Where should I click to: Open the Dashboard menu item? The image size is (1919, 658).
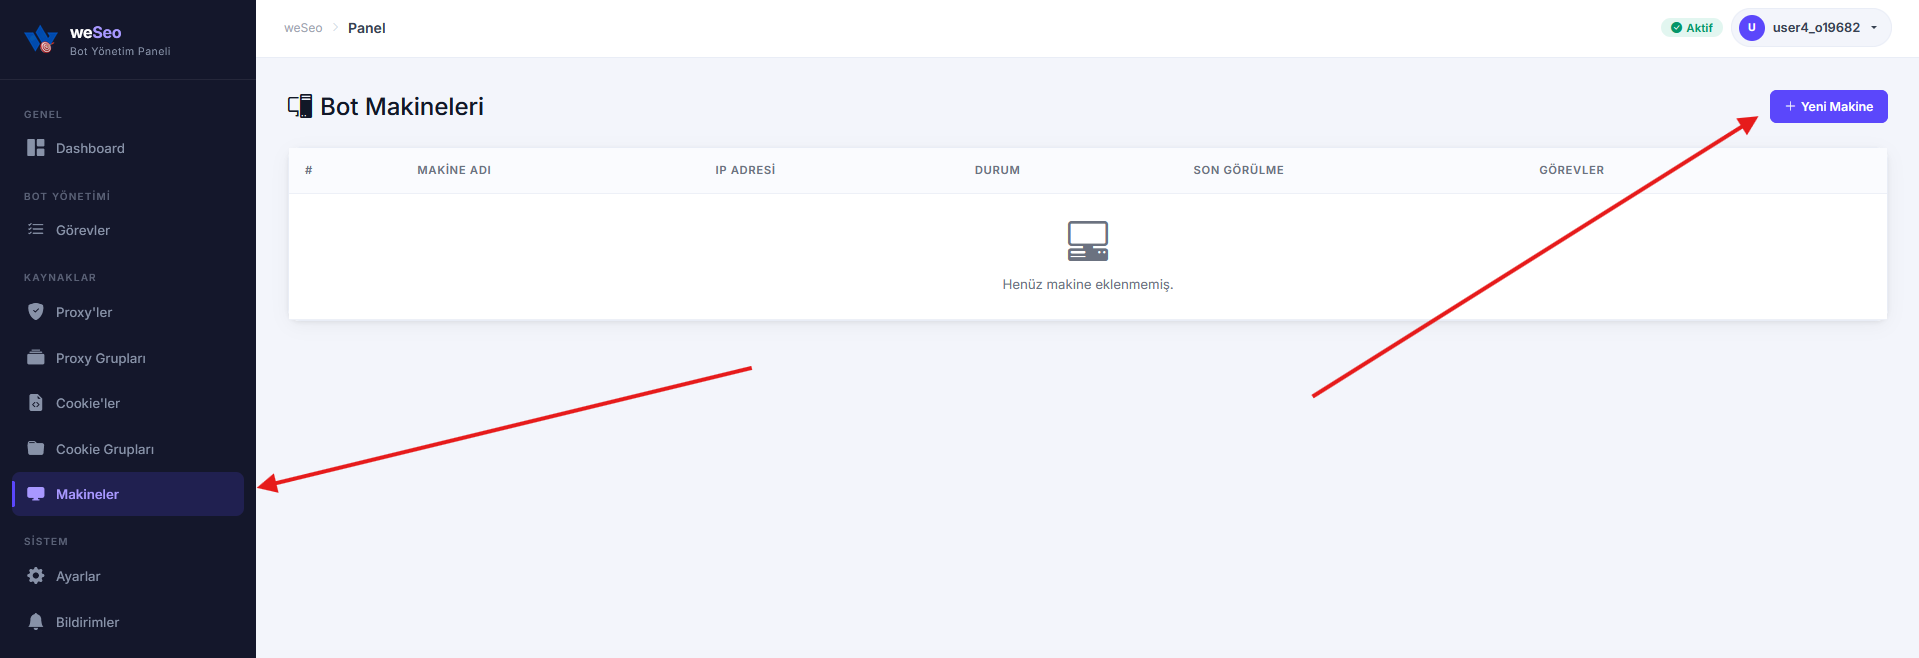128,148
